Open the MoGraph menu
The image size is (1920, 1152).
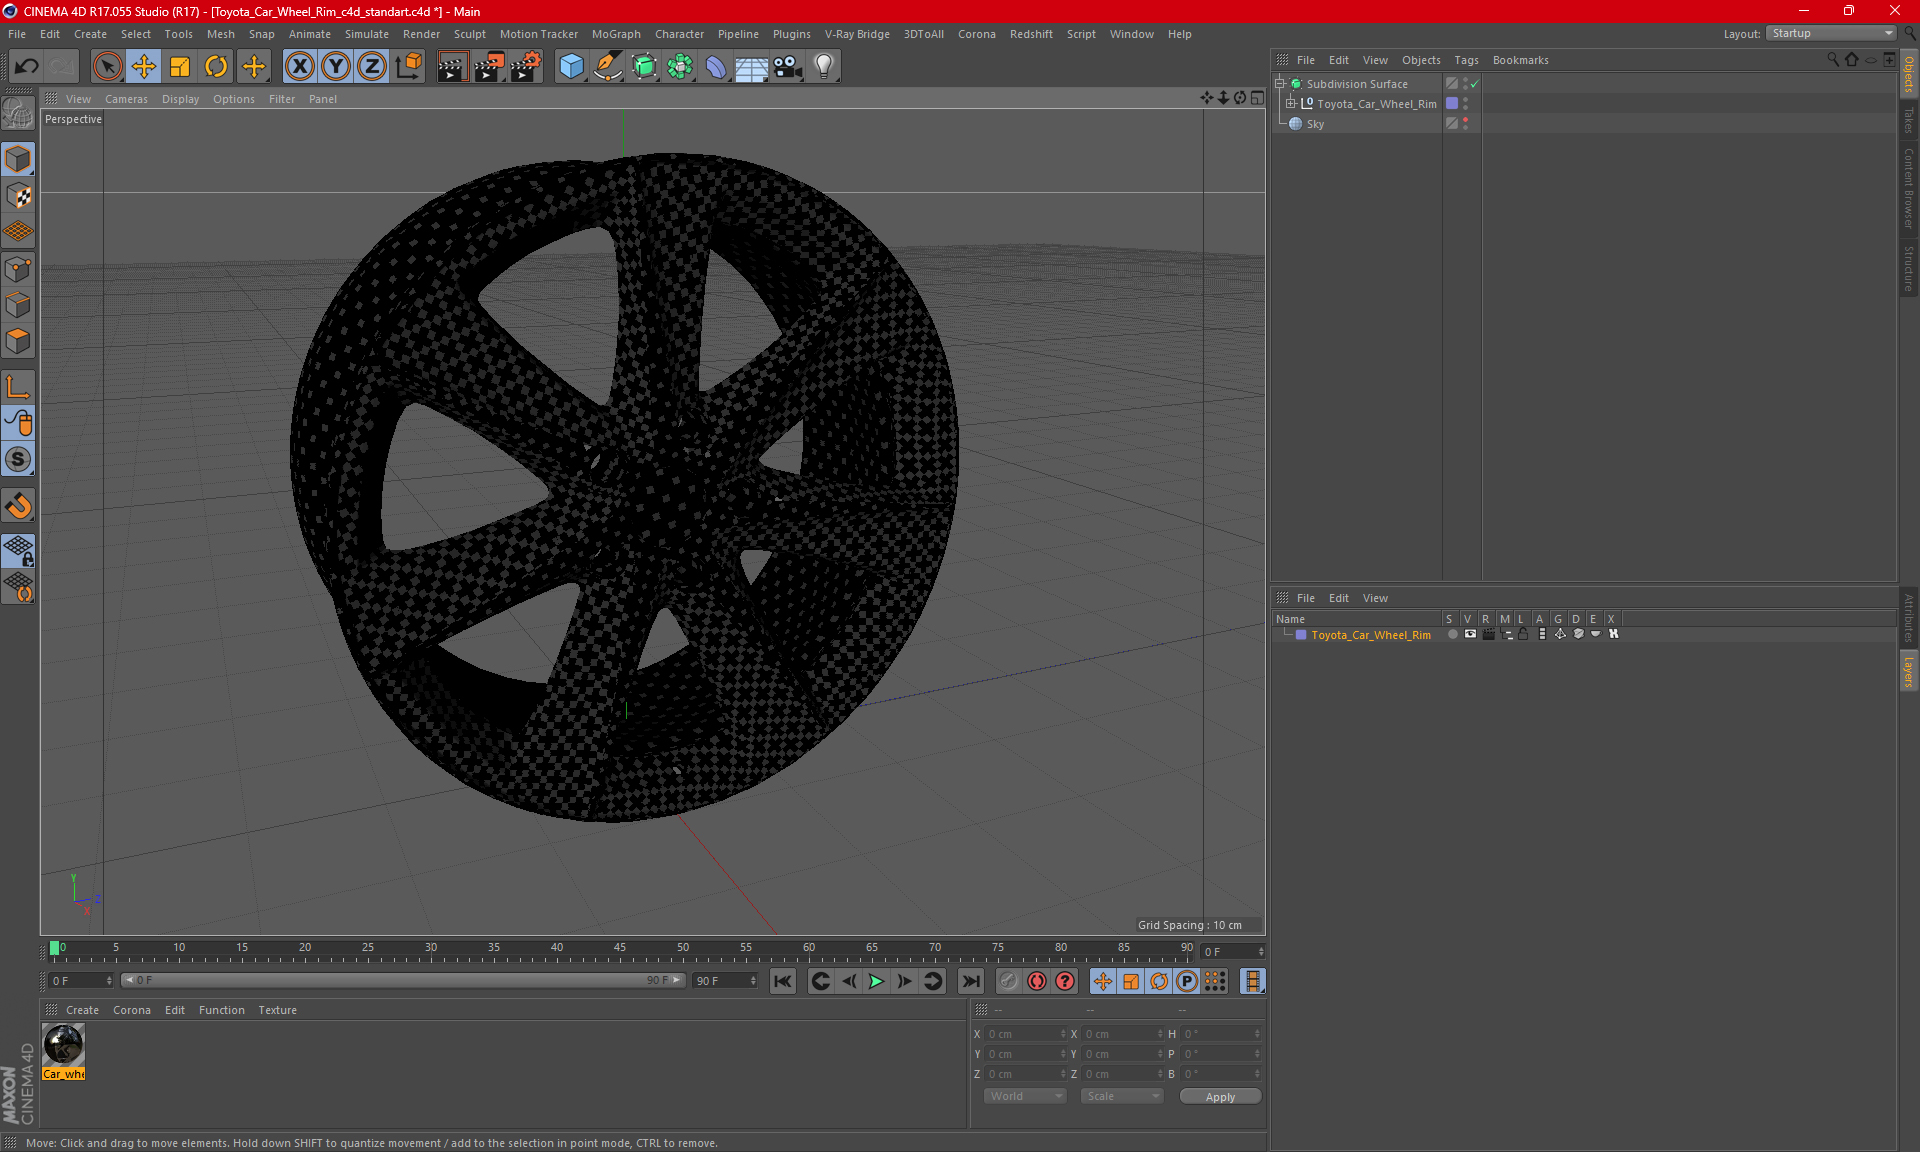pyautogui.click(x=615, y=34)
